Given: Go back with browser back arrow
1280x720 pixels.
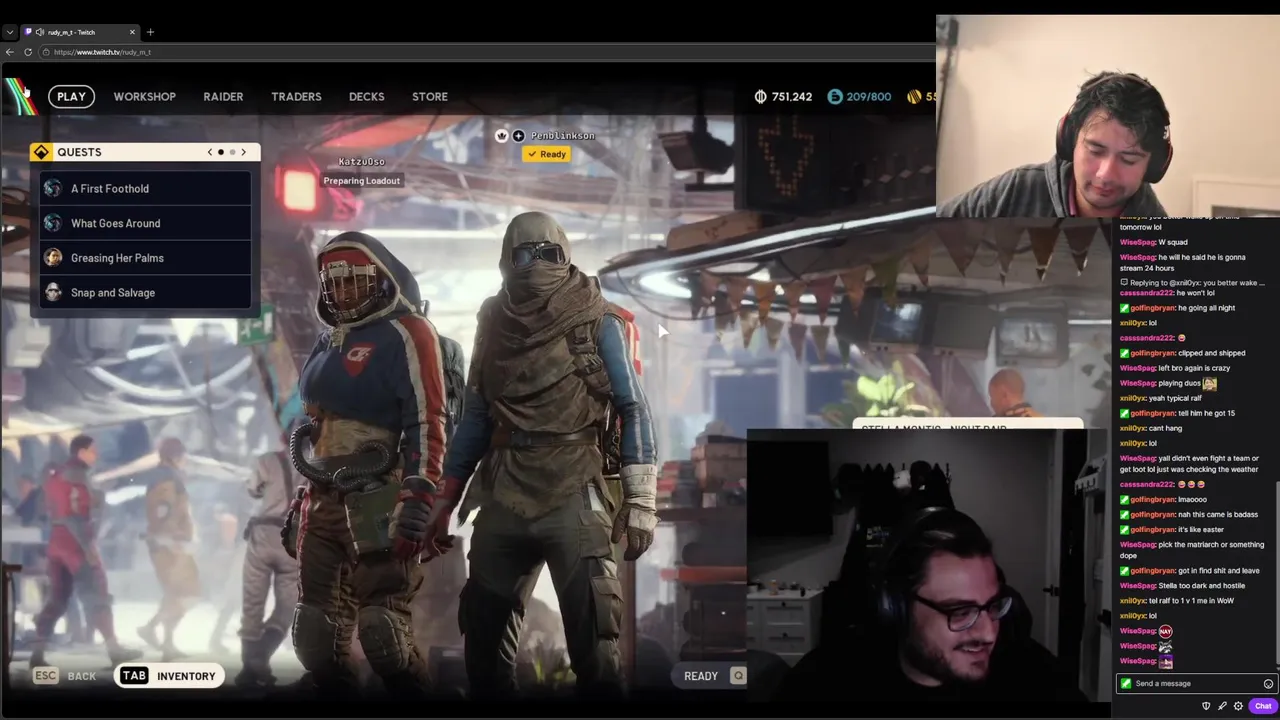Looking at the screenshot, I should pyautogui.click(x=10, y=52).
